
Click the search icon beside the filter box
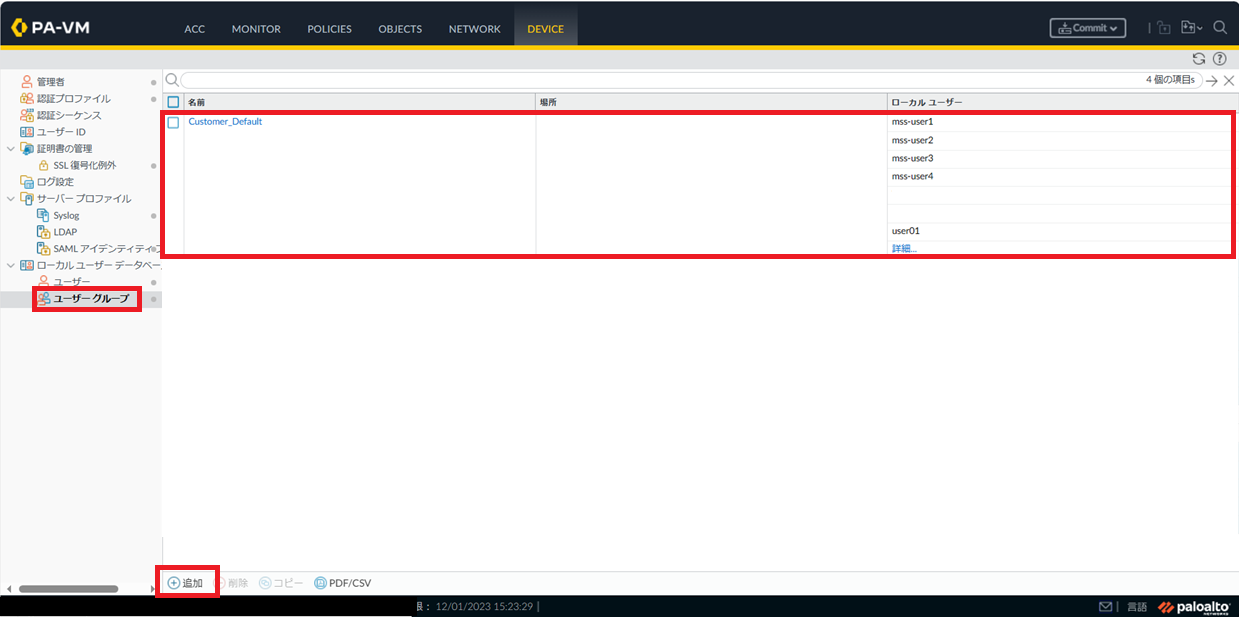pos(171,80)
